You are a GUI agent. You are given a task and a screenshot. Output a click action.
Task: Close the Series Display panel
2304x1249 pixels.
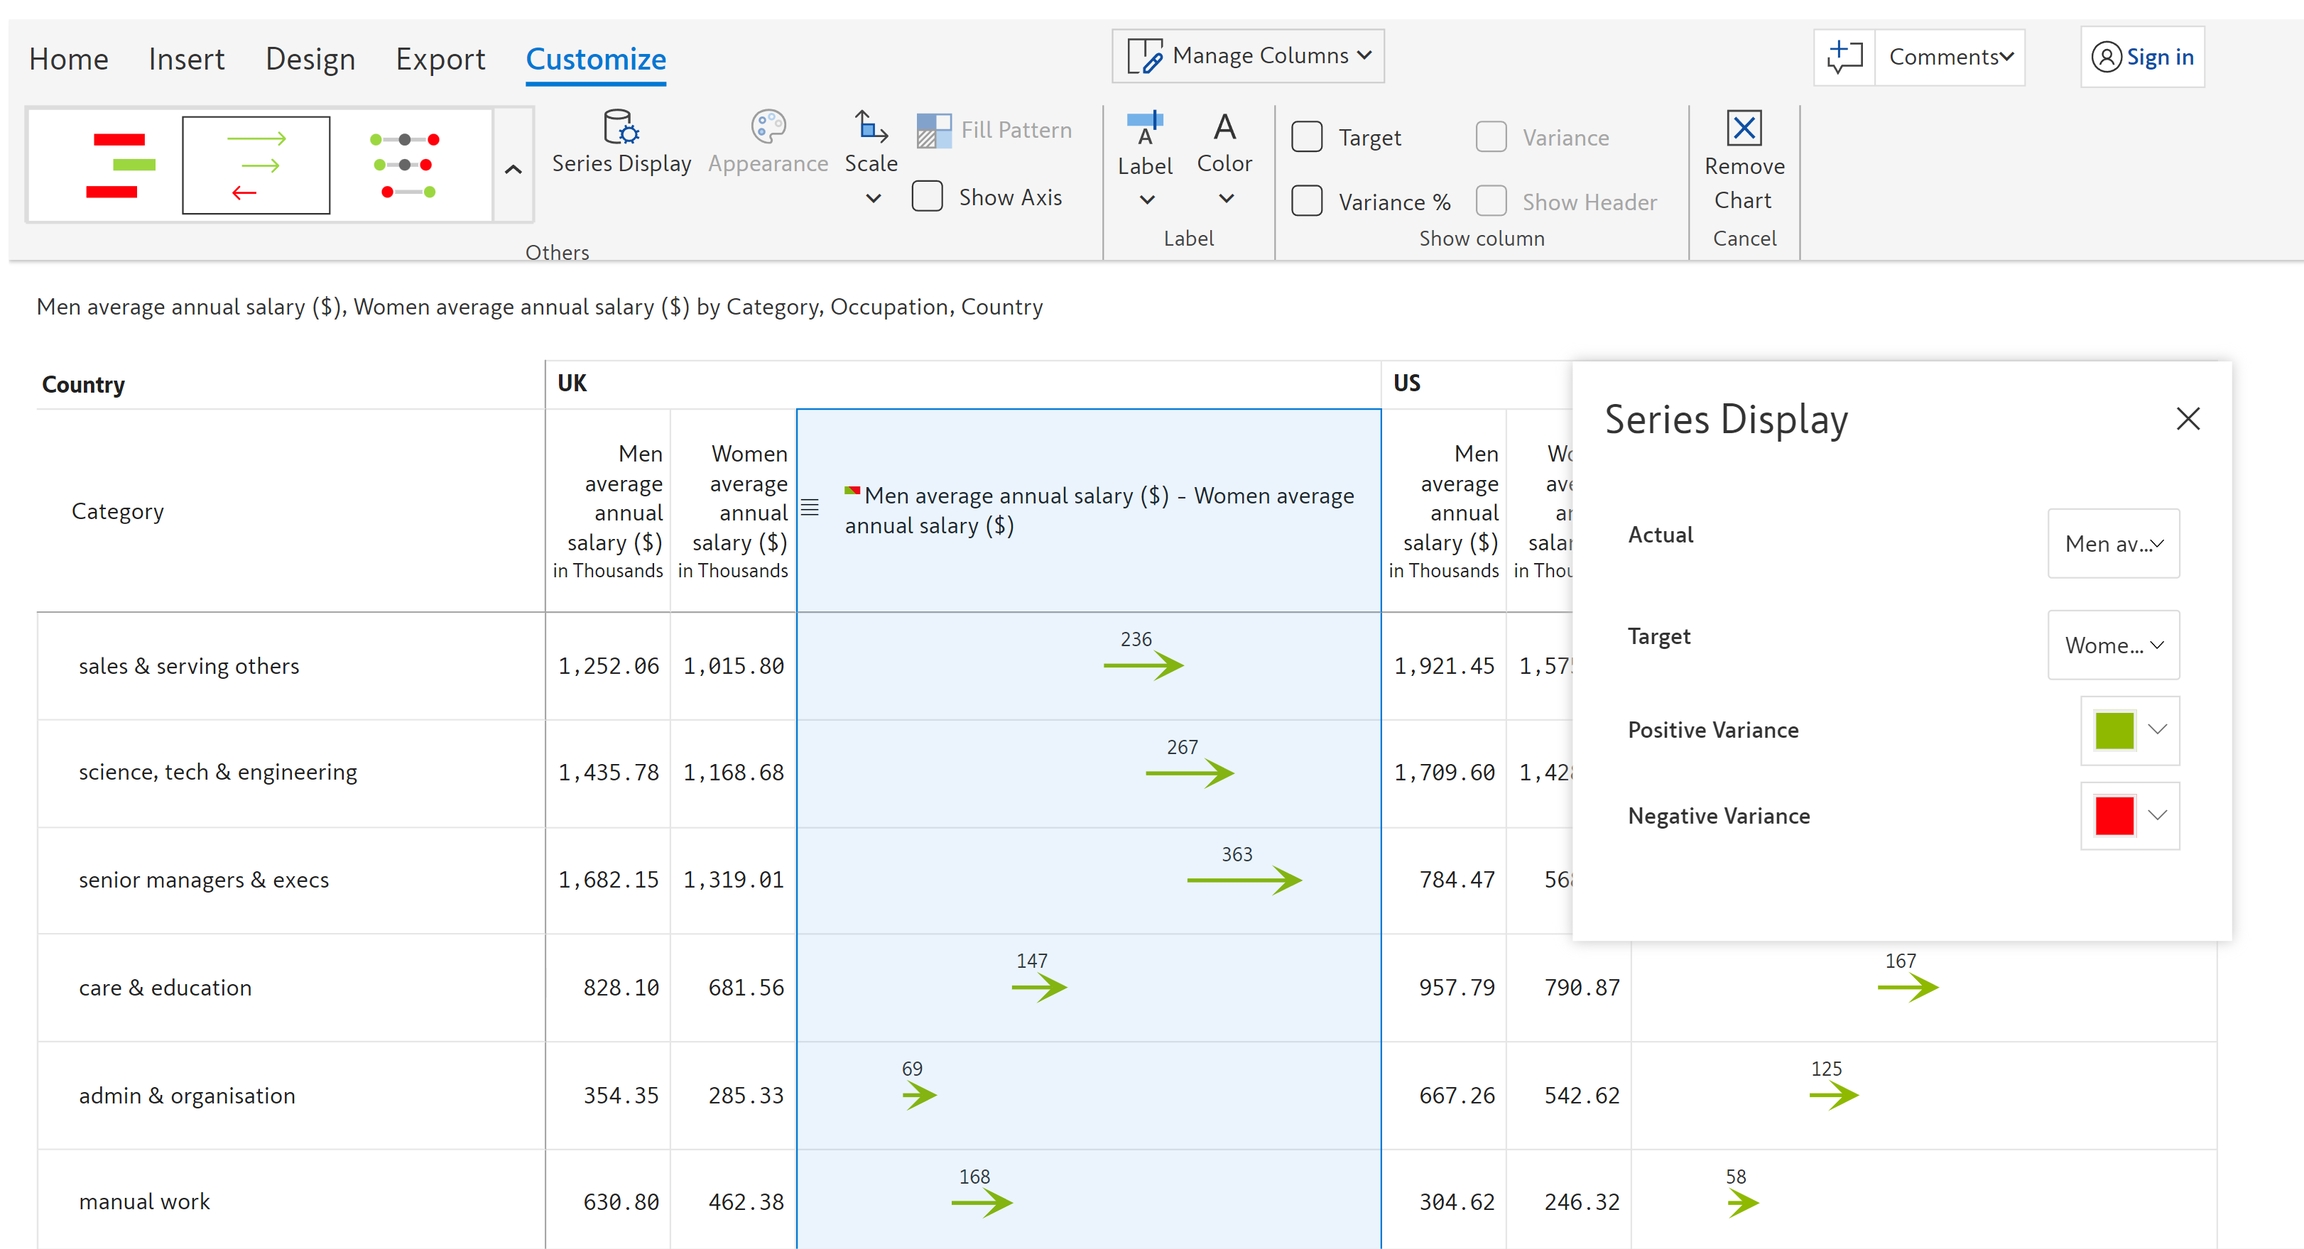2188,419
